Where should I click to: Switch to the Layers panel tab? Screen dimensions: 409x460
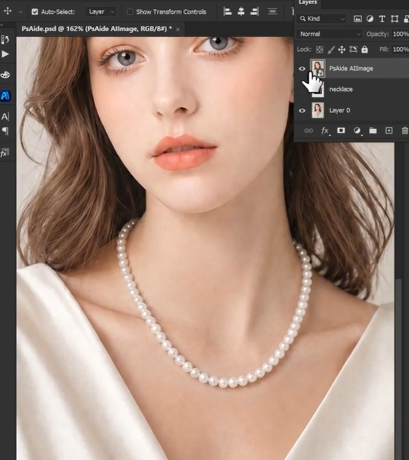coord(307,3)
